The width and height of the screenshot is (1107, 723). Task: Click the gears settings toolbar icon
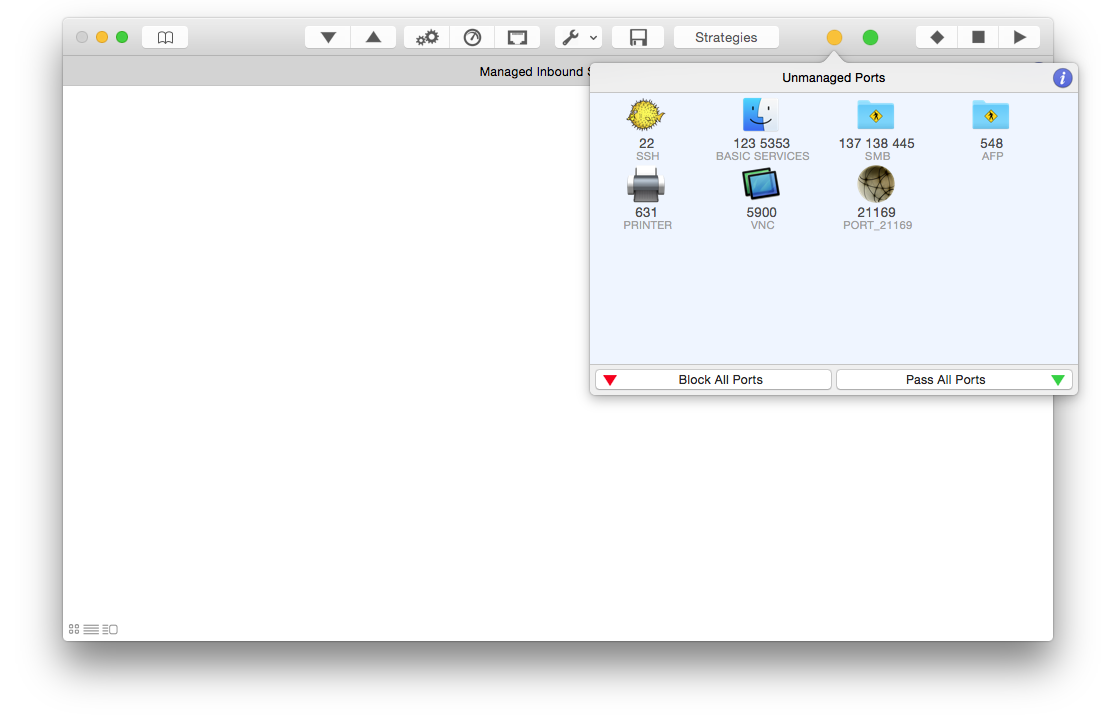click(x=427, y=37)
